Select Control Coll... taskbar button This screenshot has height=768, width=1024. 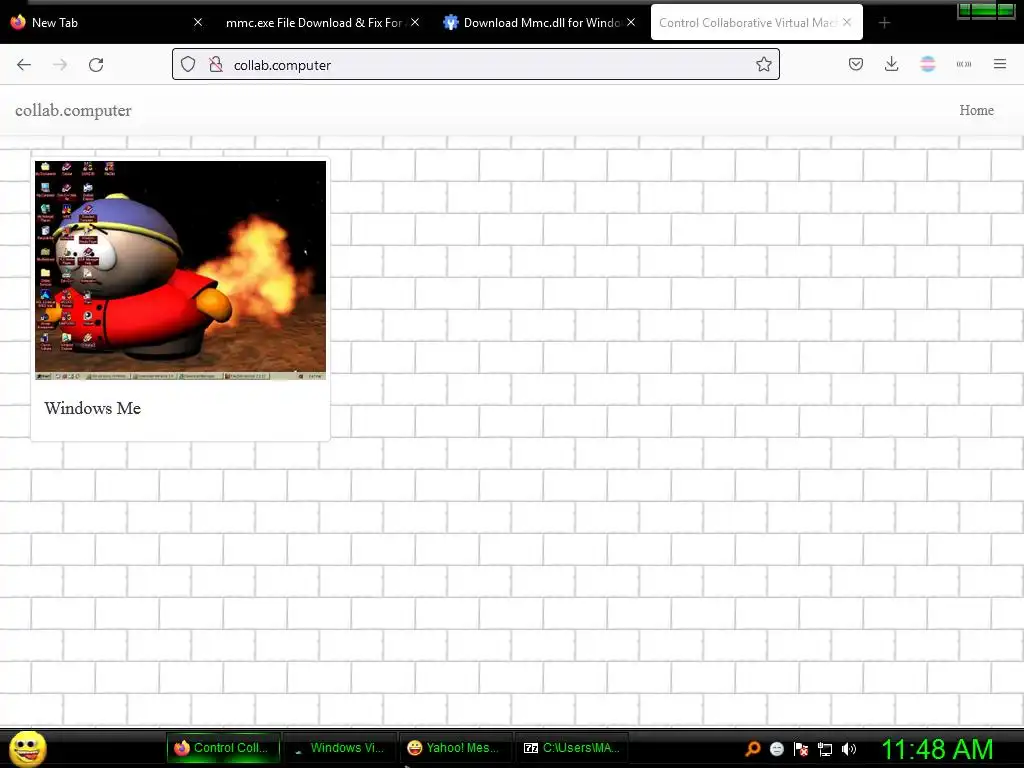point(223,748)
